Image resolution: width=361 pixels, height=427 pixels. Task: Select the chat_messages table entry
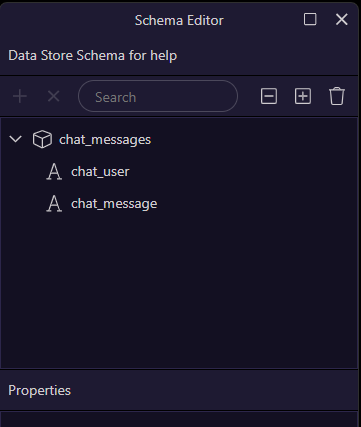pyautogui.click(x=105, y=140)
